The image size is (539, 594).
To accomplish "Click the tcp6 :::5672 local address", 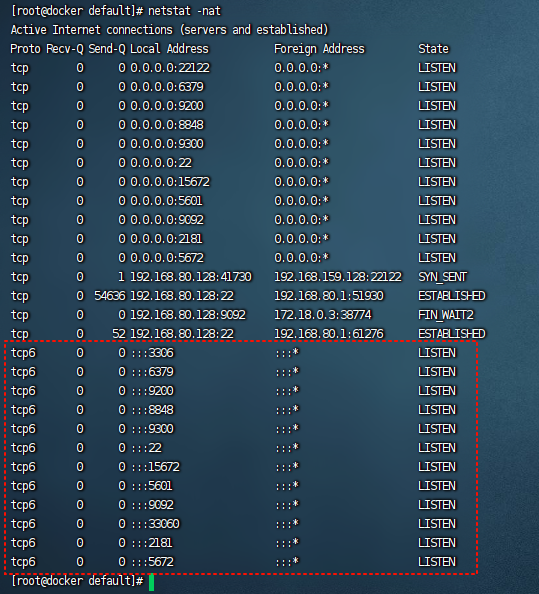I will [x=152, y=562].
